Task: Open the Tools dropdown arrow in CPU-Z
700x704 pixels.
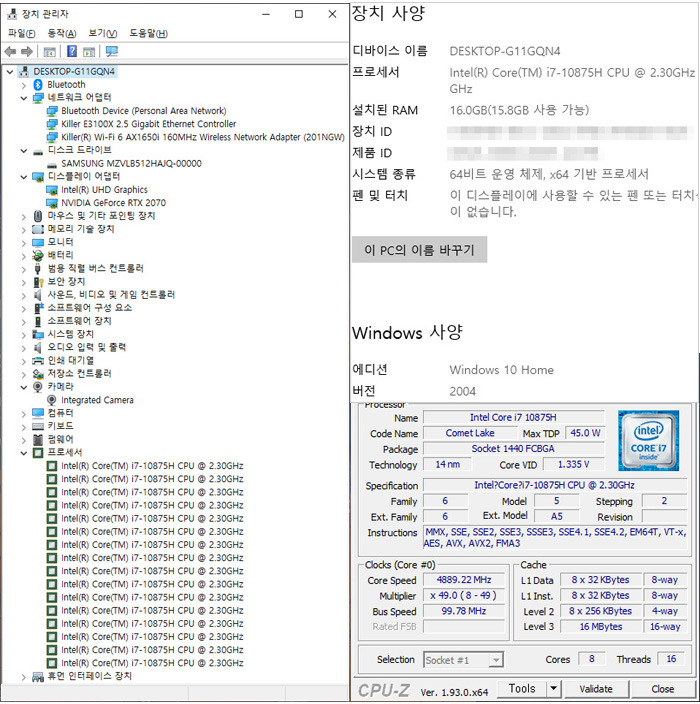Action: pyautogui.click(x=553, y=689)
